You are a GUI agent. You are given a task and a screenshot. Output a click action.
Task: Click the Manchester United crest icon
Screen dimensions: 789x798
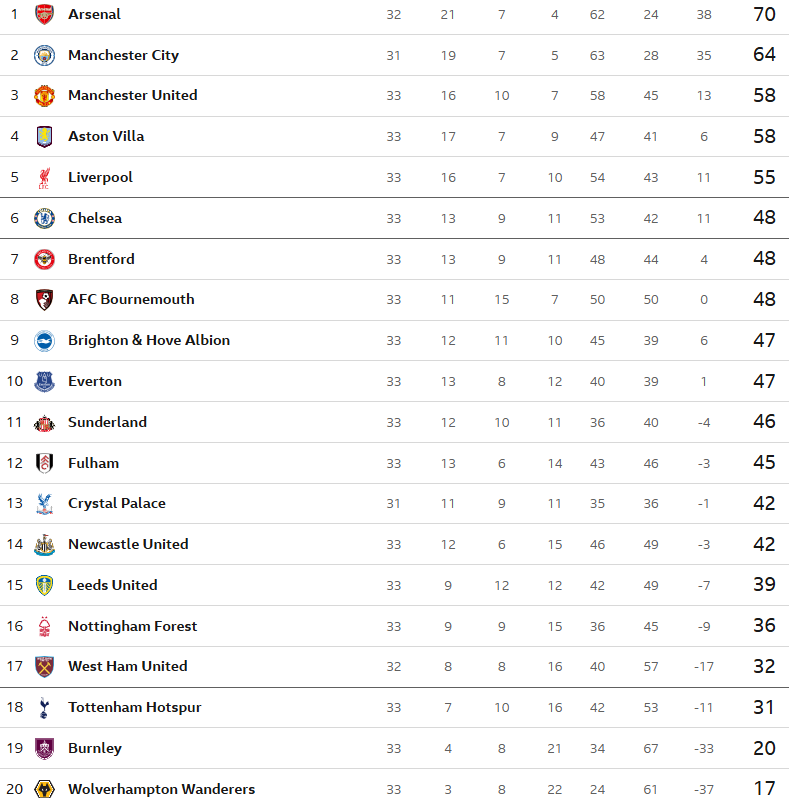click(44, 96)
